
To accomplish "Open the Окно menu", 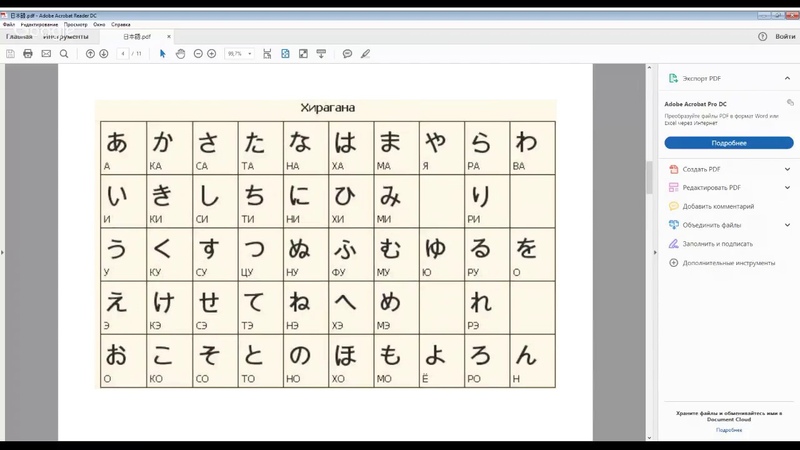I will point(99,24).
